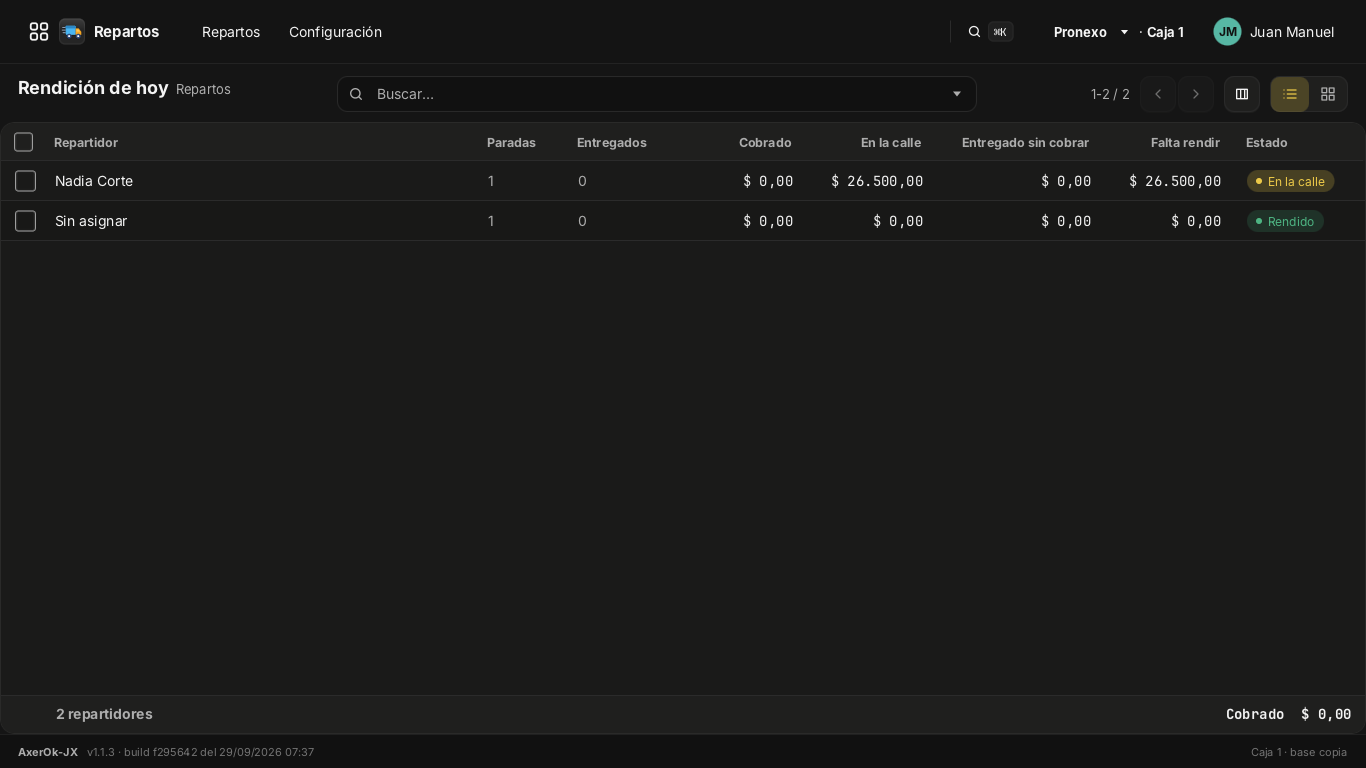Sort by Entregado sin cobrar column header
Screen dimensions: 1366x768
click(x=1025, y=142)
